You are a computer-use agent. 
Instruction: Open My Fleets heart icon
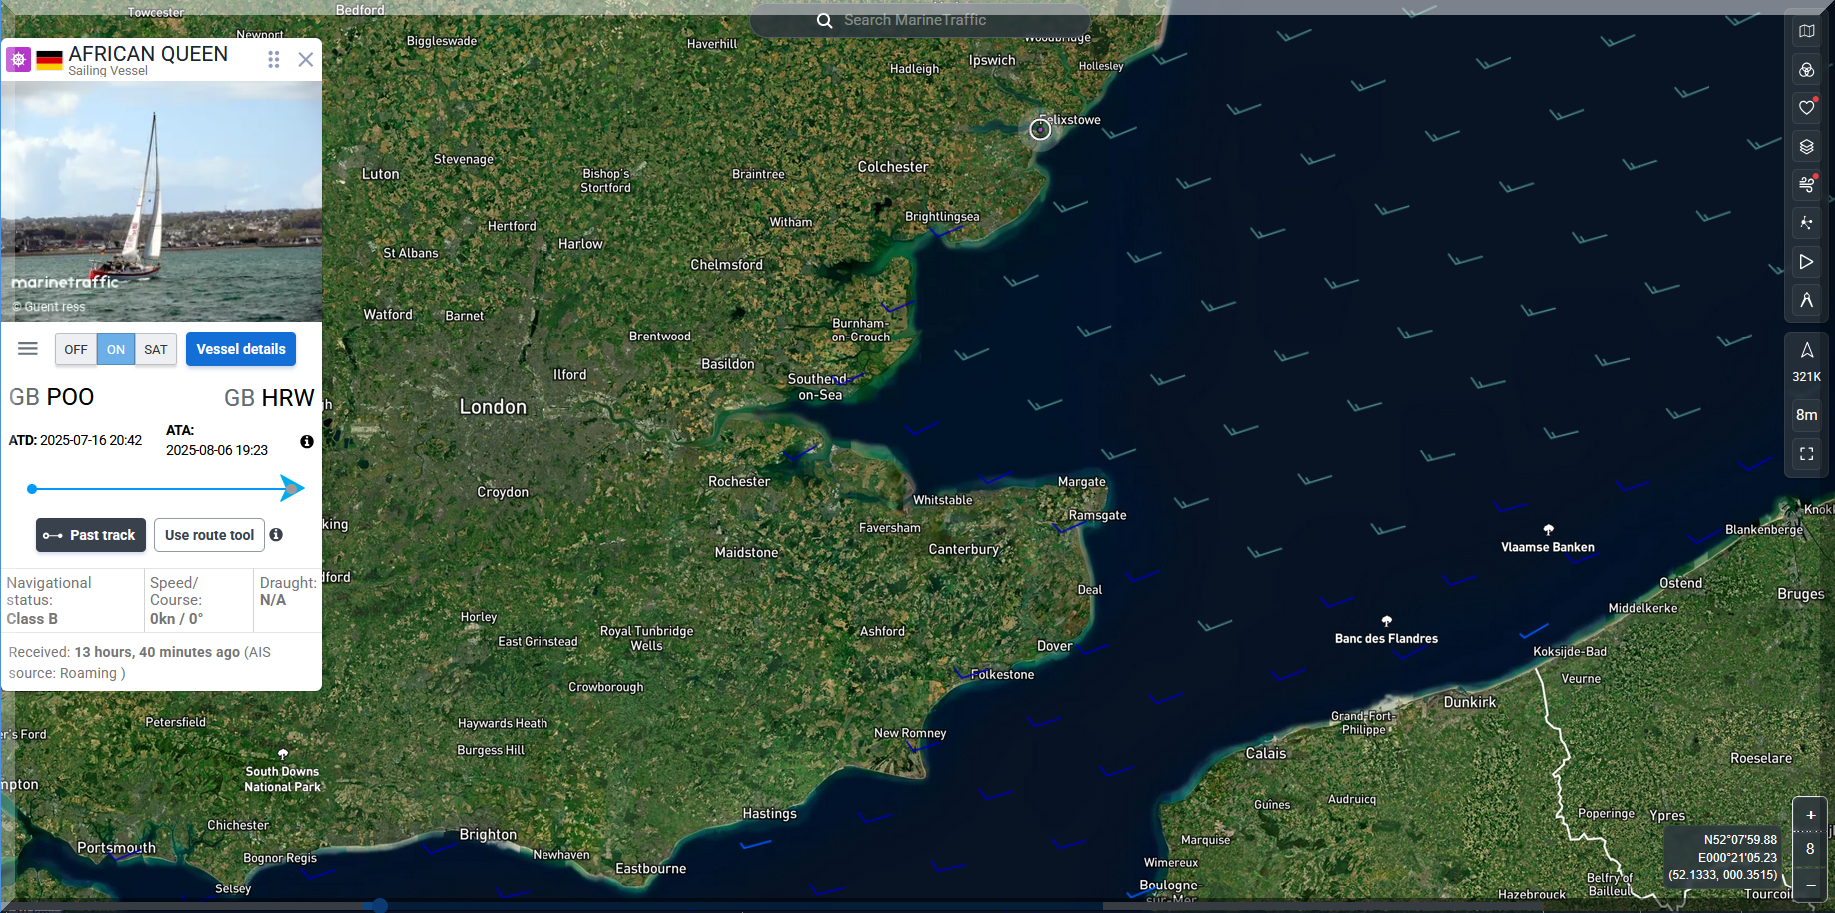1806,108
